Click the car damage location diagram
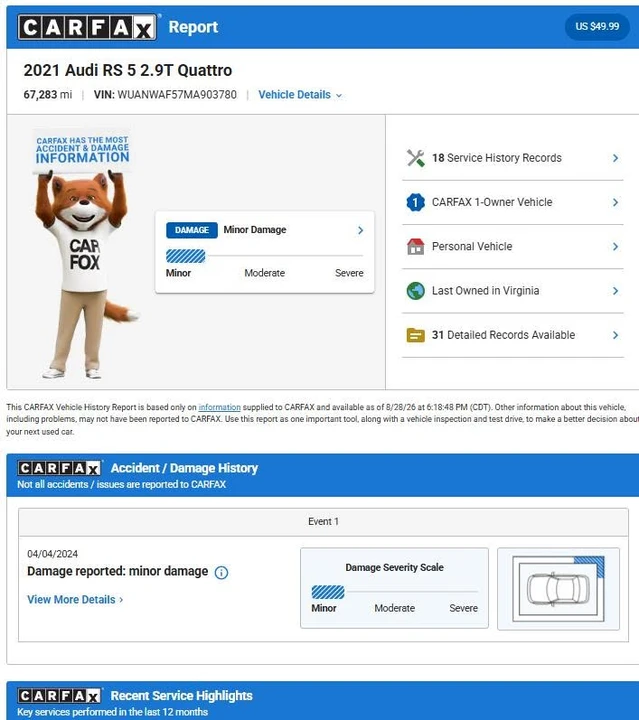639x720 pixels. point(558,589)
